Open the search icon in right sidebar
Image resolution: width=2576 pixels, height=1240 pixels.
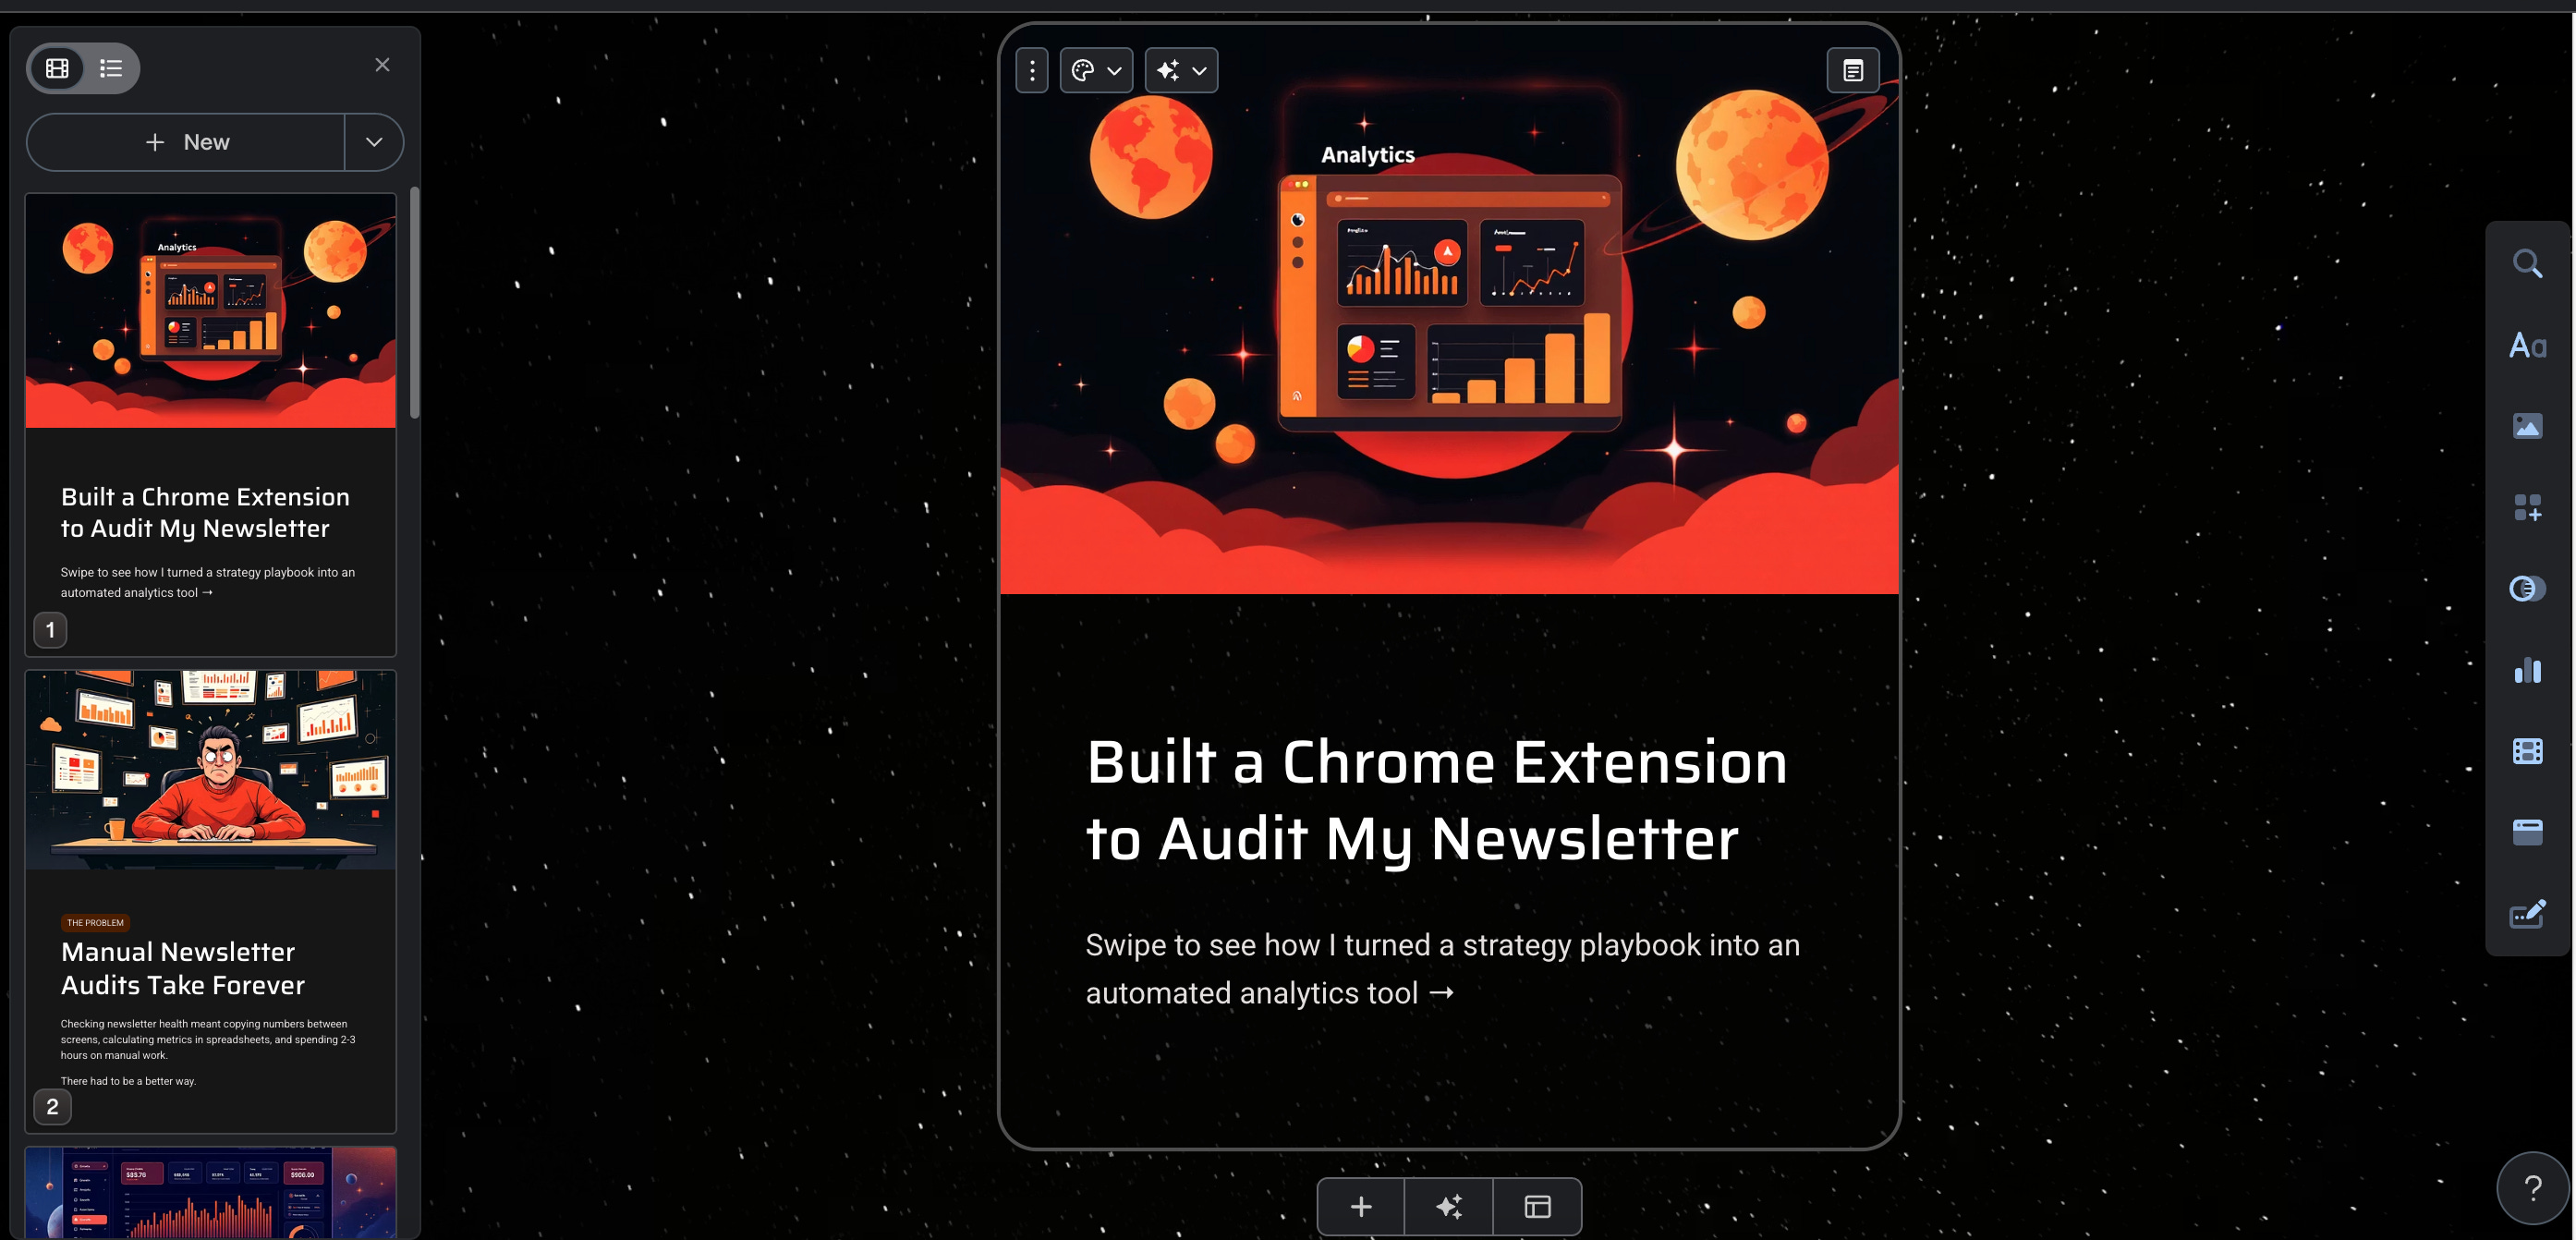point(2527,264)
